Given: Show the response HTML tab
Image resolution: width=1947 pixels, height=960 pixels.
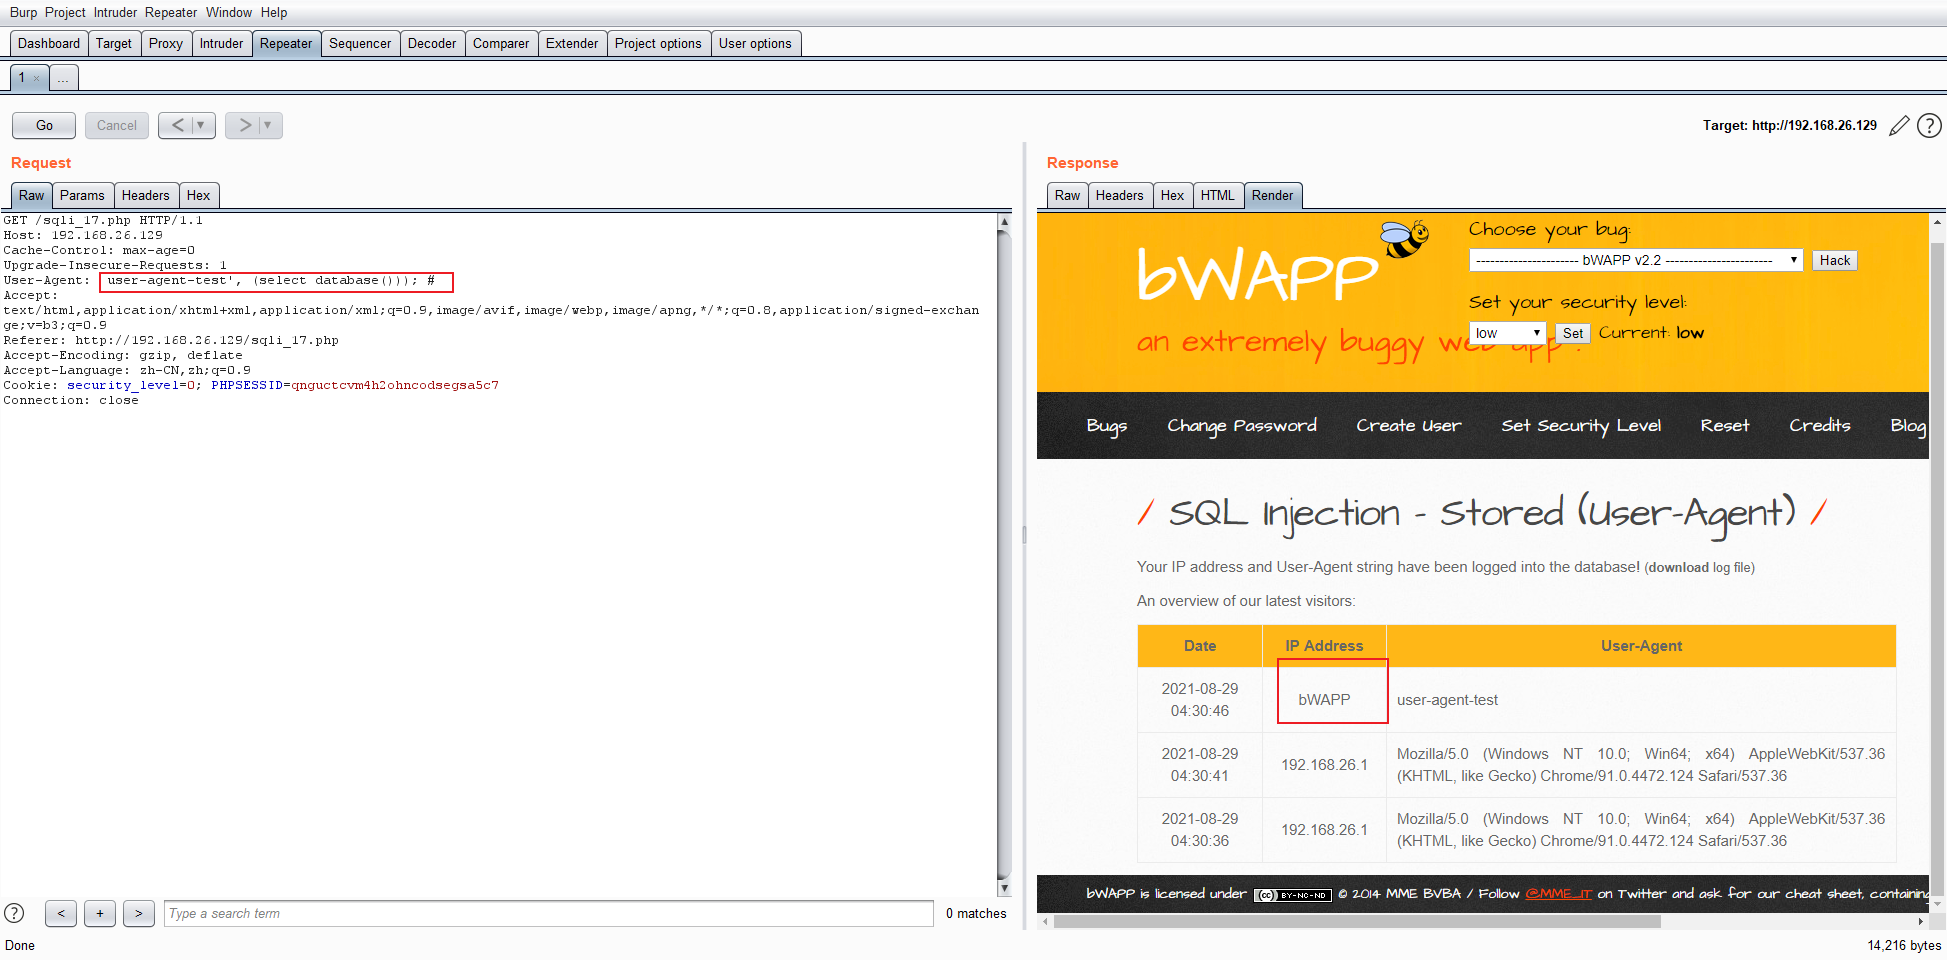Looking at the screenshot, I should [x=1217, y=195].
